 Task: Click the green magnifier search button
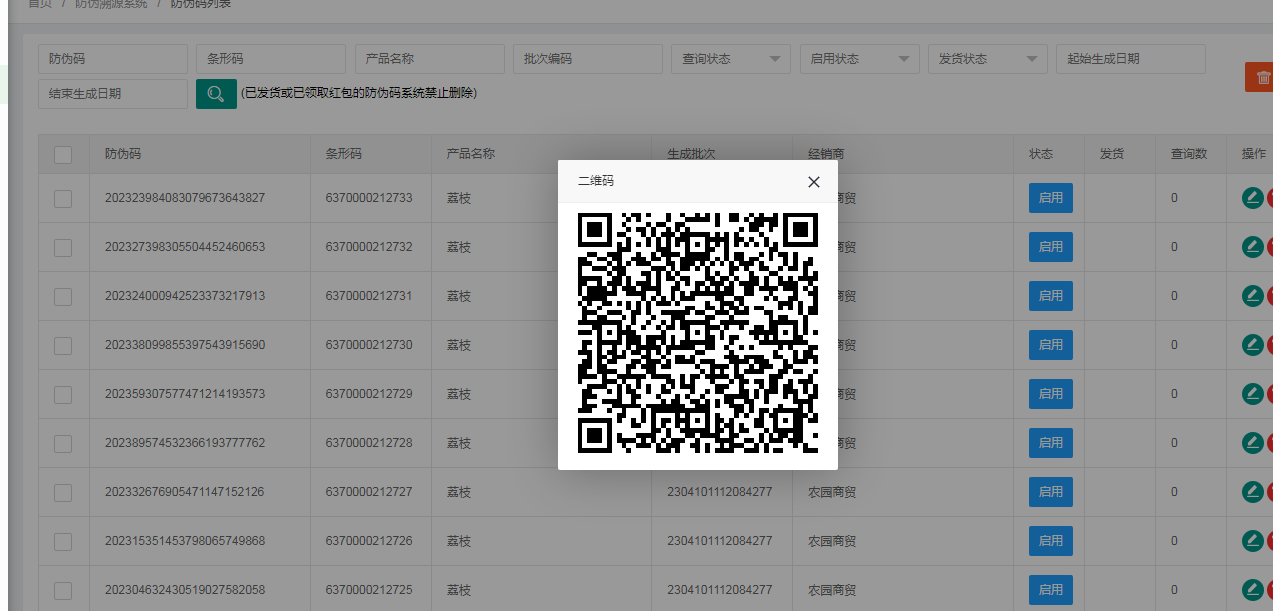click(x=216, y=94)
